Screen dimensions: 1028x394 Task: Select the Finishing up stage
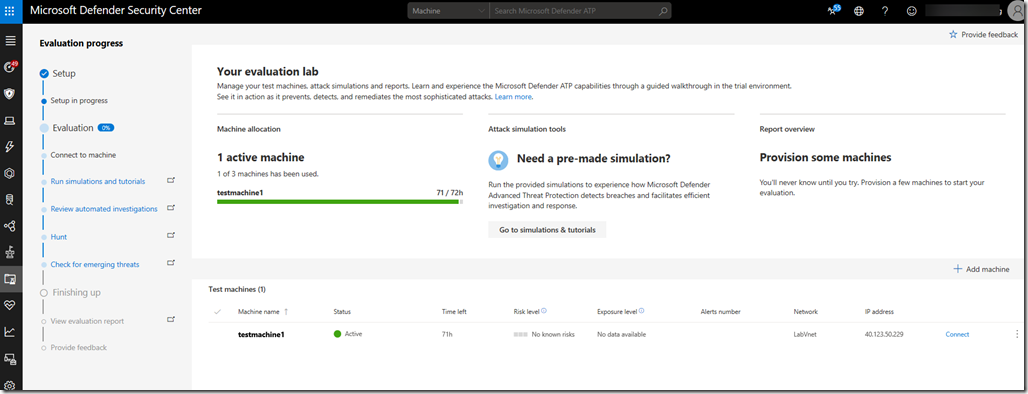coord(76,292)
